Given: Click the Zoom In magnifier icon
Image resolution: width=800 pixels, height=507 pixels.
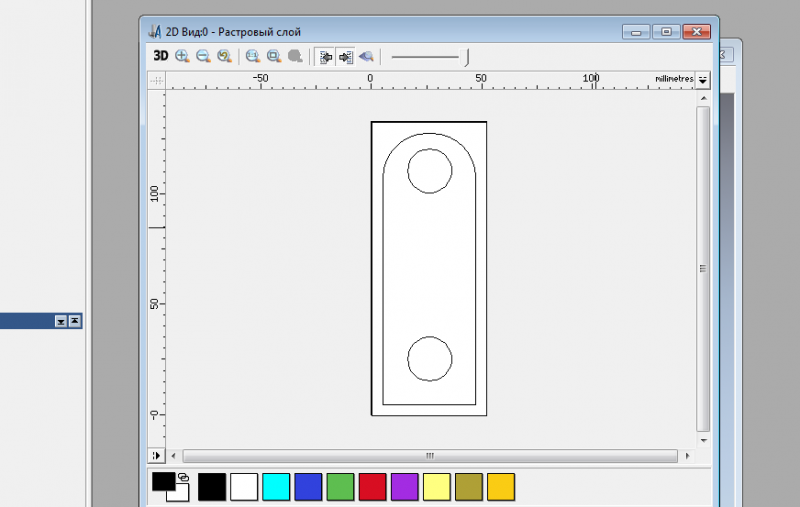Looking at the screenshot, I should coord(182,56).
